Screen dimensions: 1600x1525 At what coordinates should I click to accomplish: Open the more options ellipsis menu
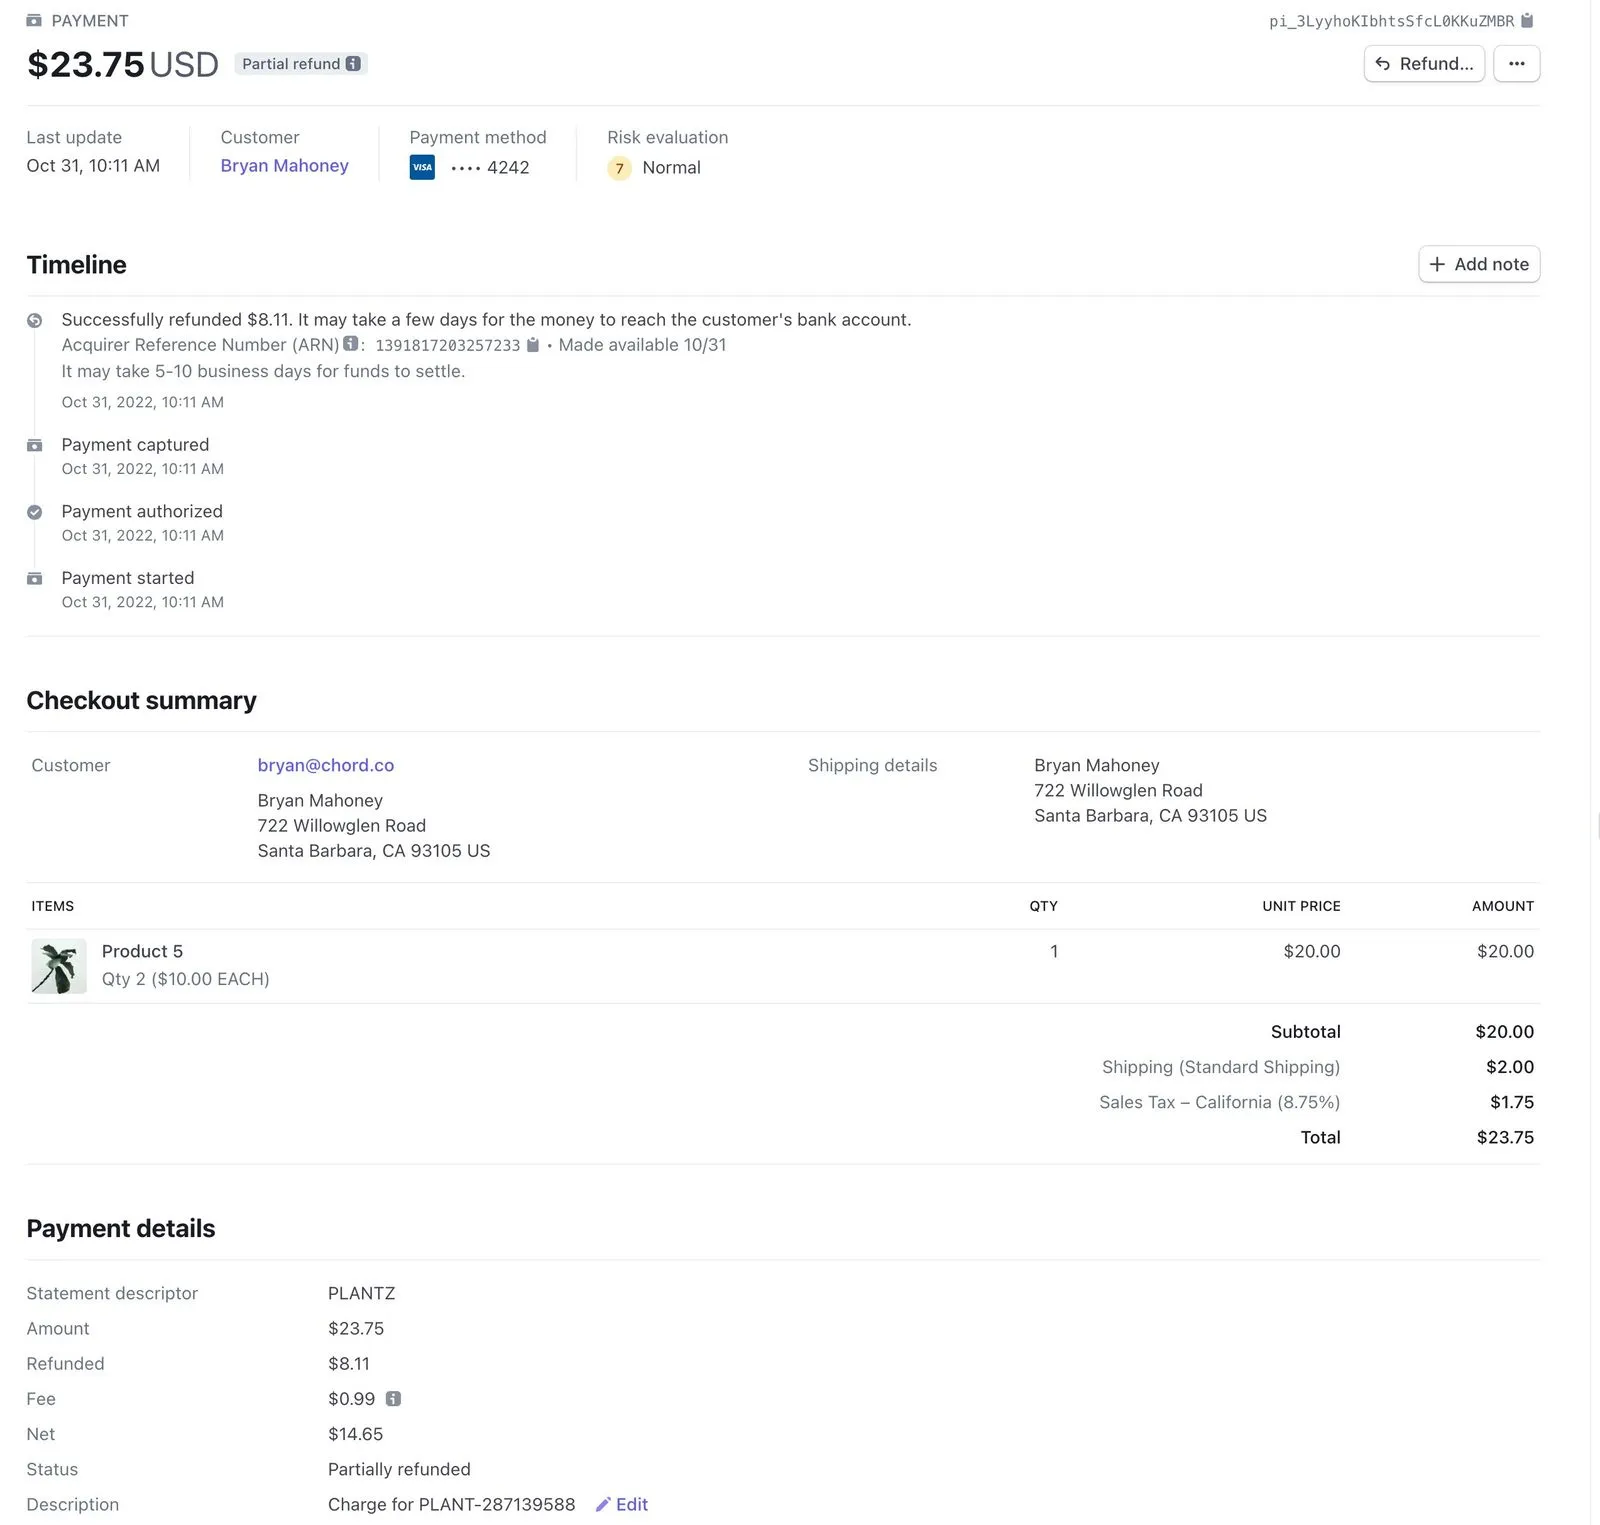point(1517,64)
